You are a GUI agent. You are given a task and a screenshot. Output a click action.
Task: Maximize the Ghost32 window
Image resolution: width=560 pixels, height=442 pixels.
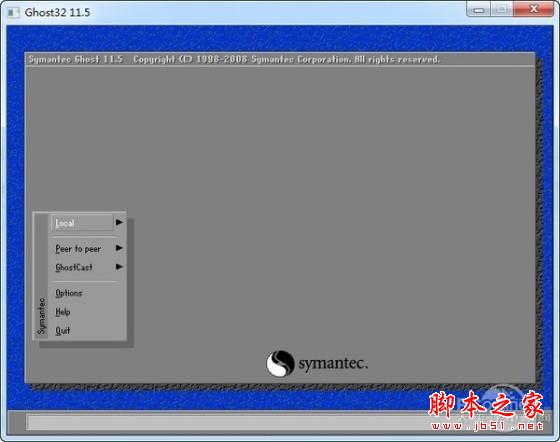tap(502, 10)
